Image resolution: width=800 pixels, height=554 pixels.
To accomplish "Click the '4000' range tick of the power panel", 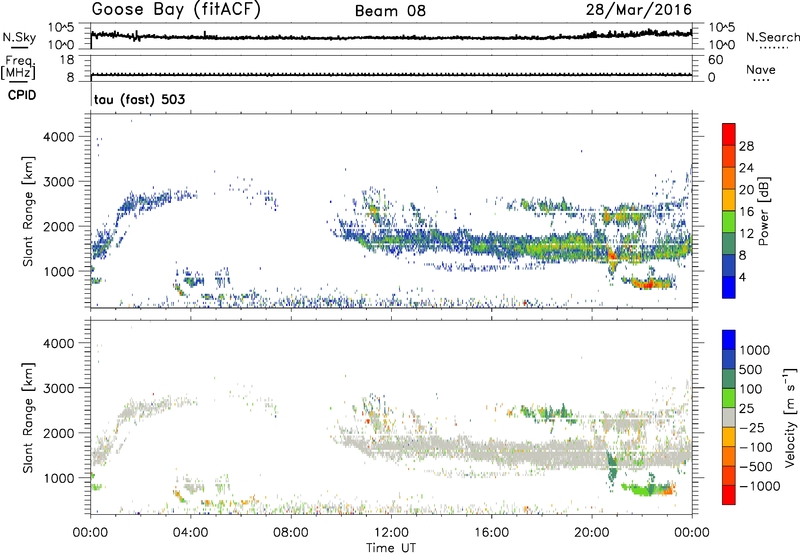I will click(58, 137).
